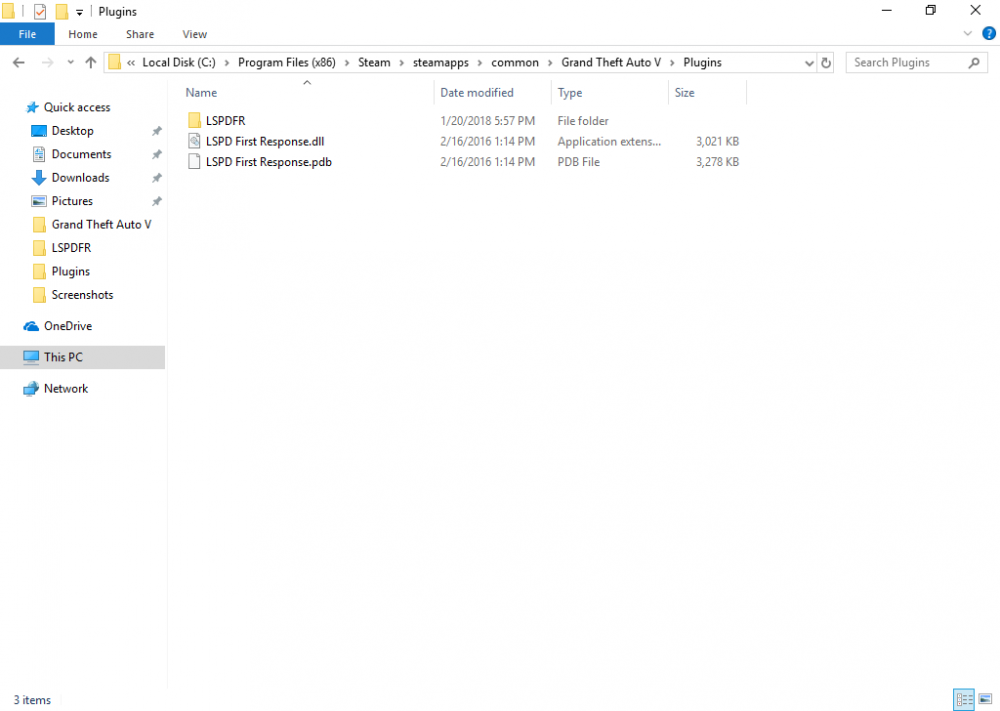This screenshot has height=711, width=1000.
Task: Click the Properties icon in quick access toolbar
Action: click(x=40, y=11)
